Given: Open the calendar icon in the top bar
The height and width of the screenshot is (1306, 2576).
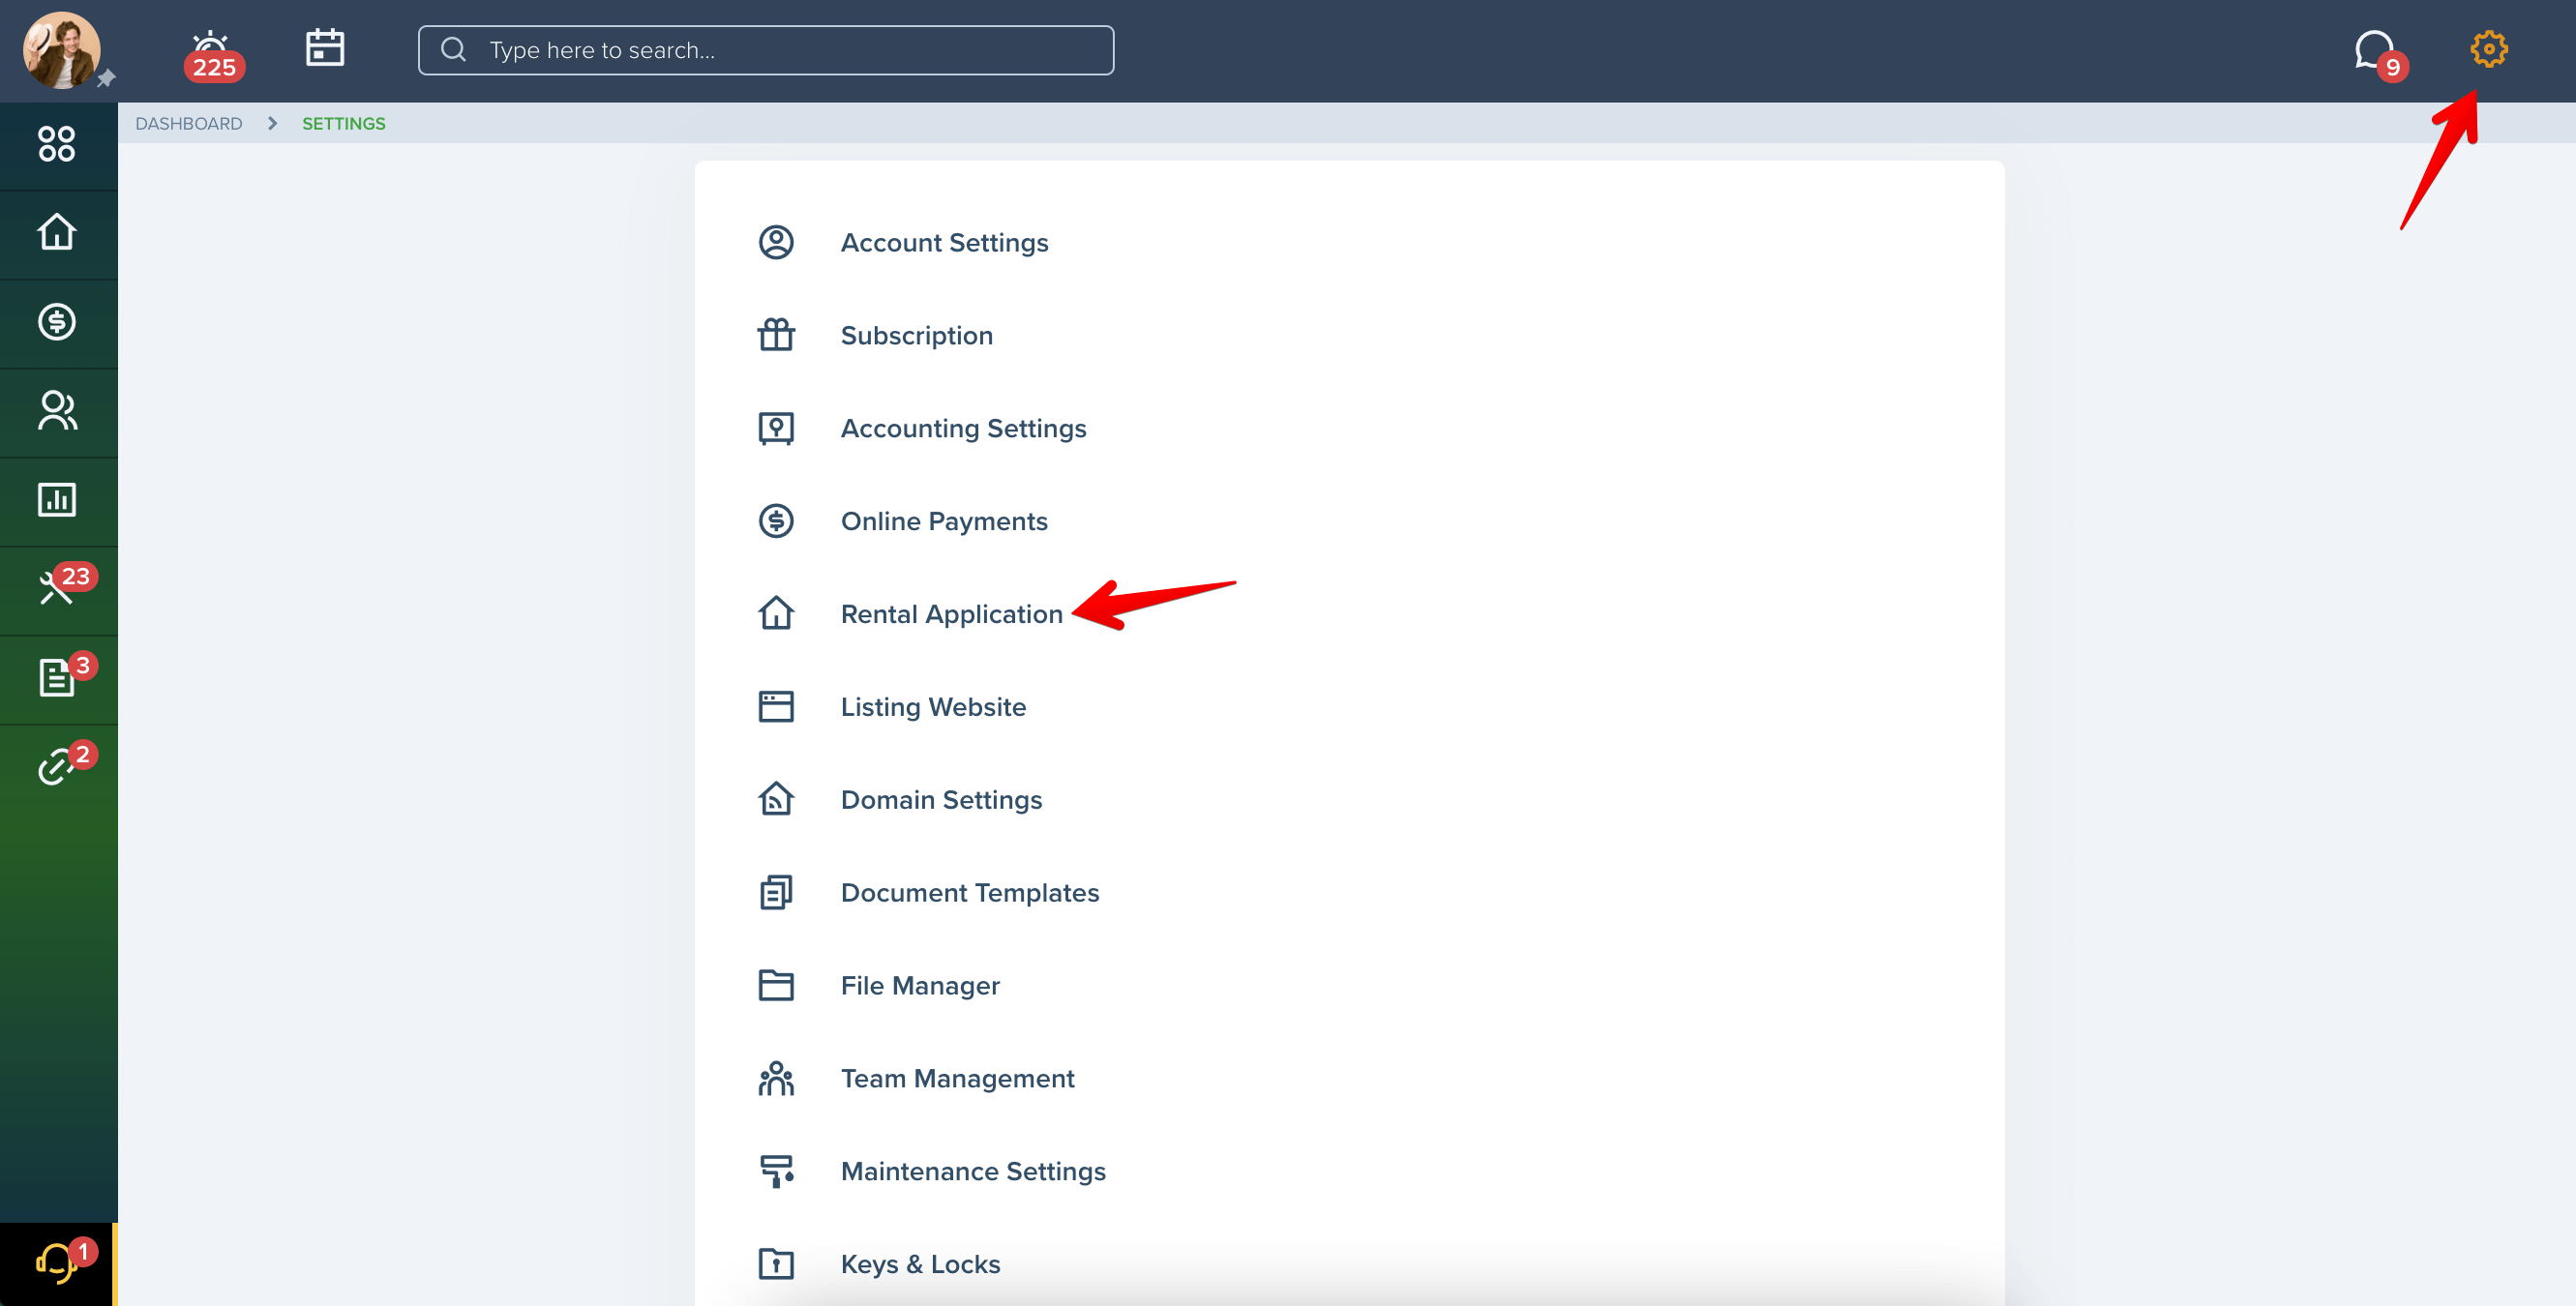Looking at the screenshot, I should click(325, 48).
